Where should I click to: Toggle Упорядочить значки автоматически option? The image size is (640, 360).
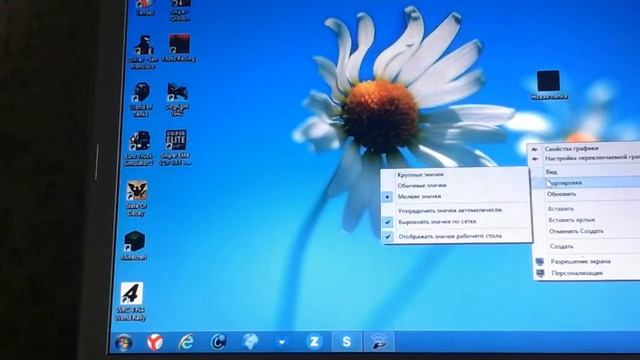point(456,210)
